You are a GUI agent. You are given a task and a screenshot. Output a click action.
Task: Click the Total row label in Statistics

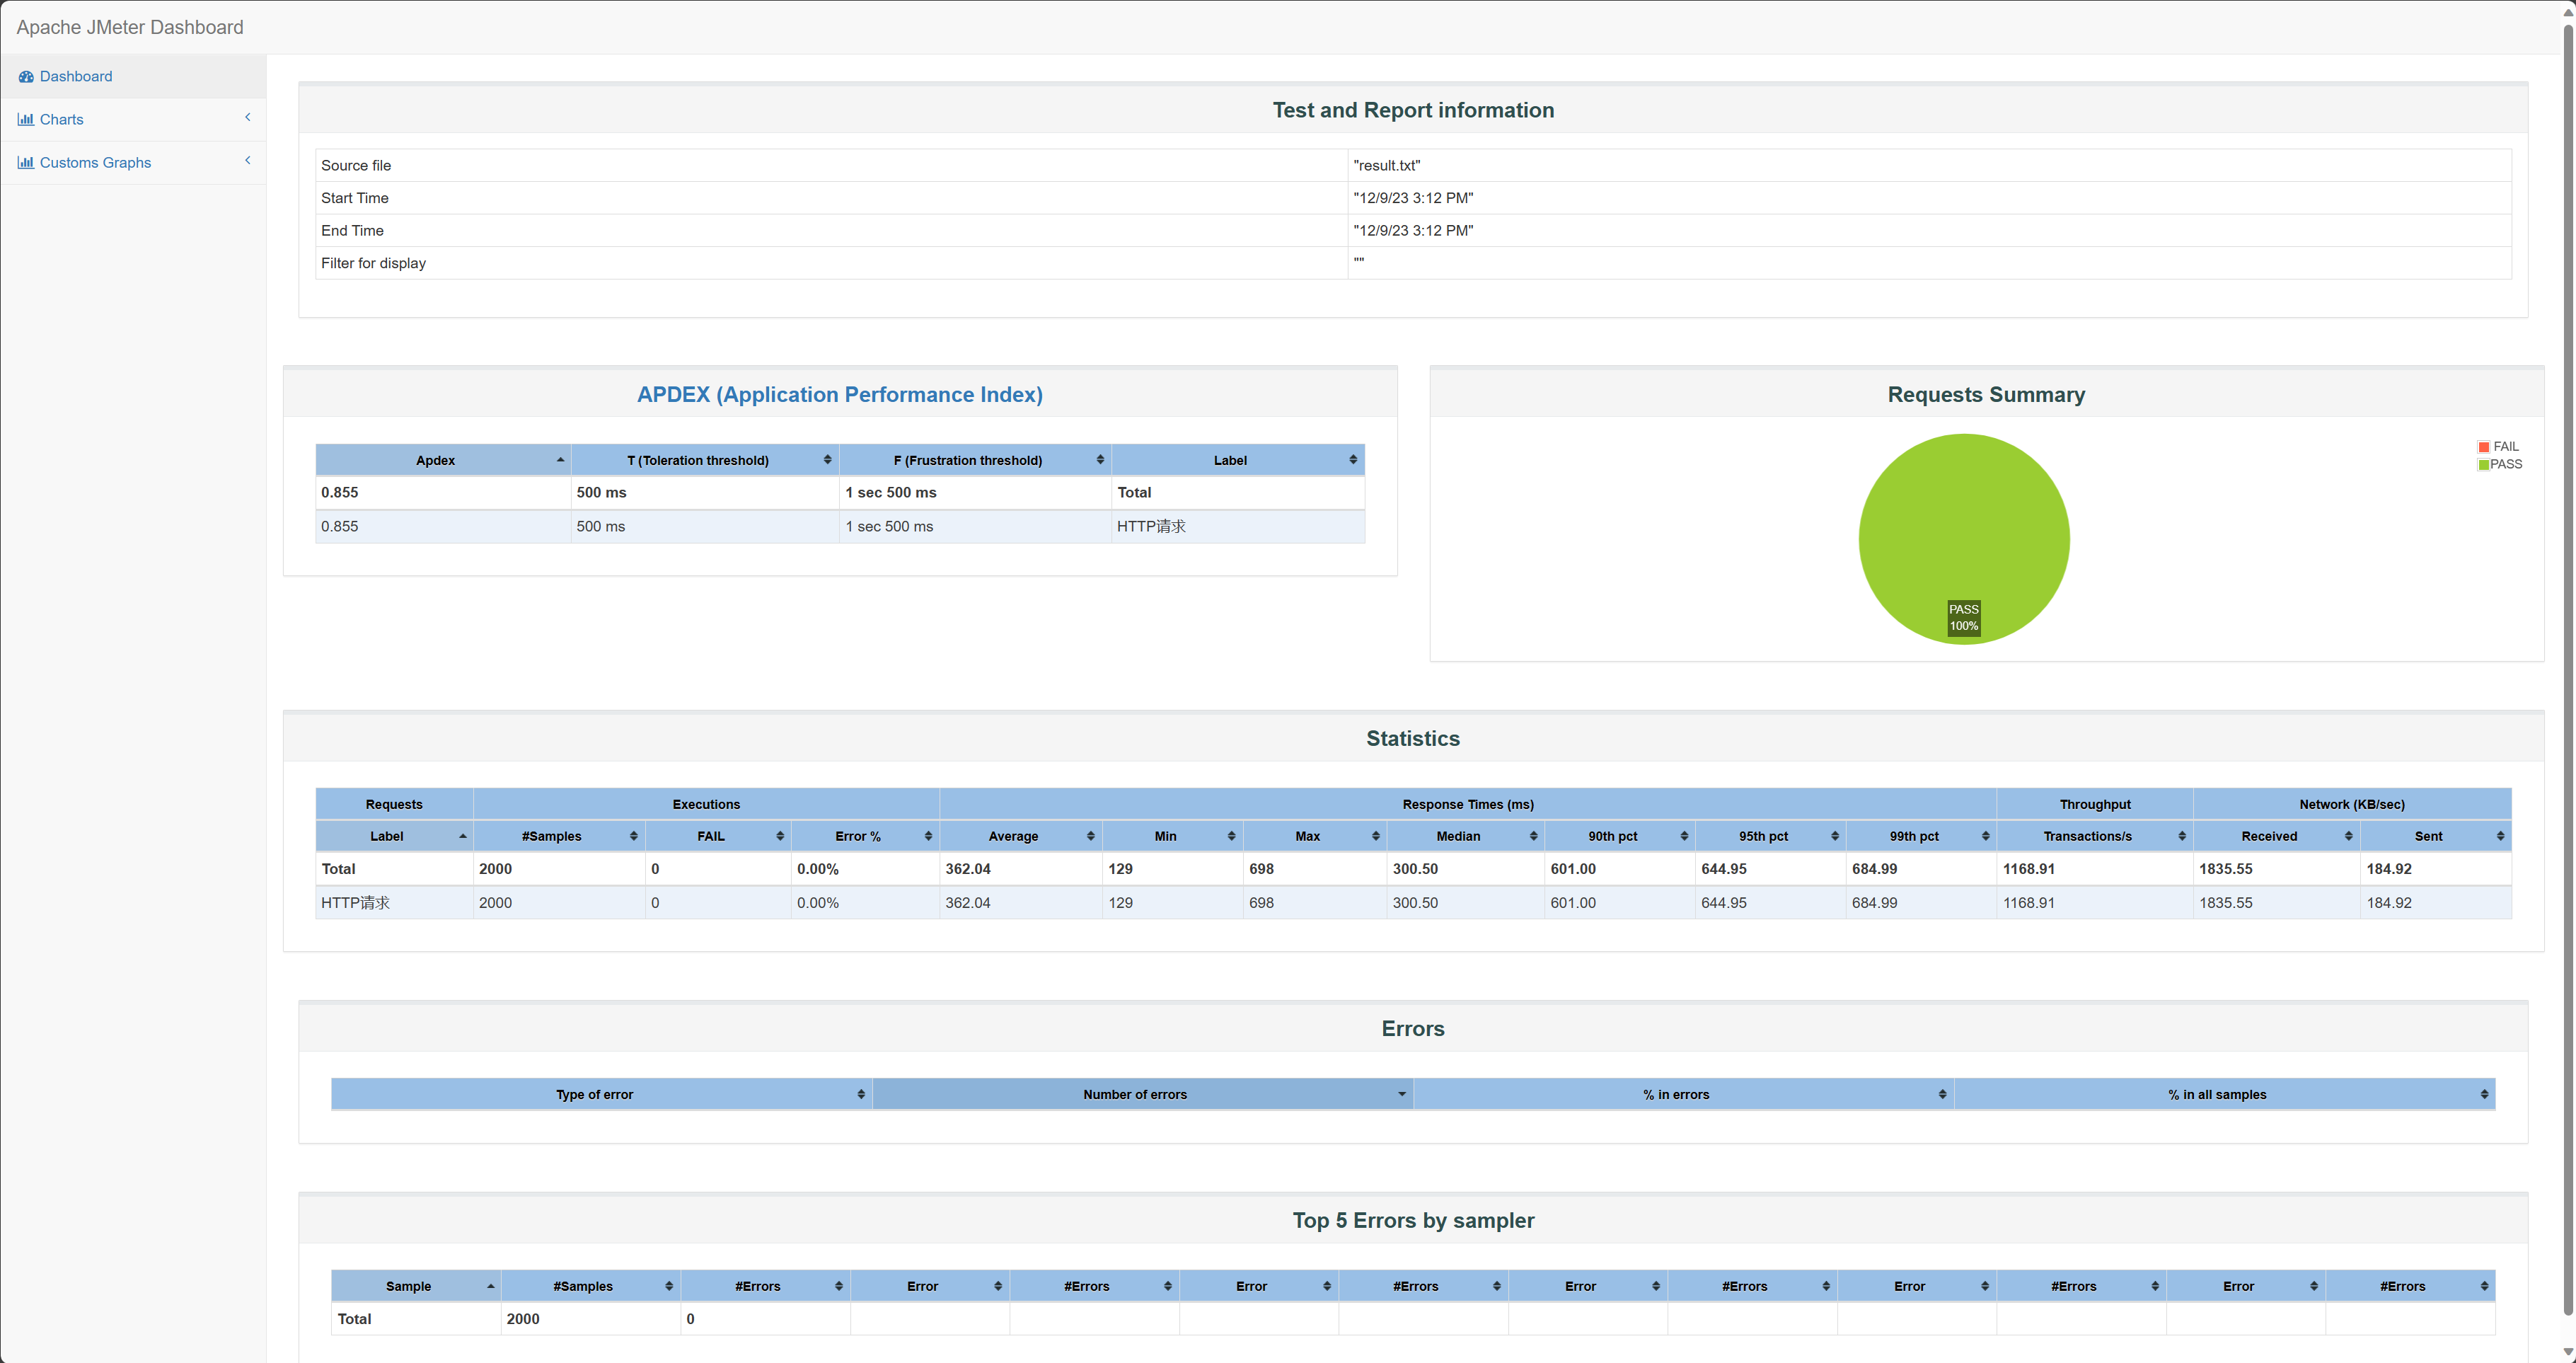338,869
